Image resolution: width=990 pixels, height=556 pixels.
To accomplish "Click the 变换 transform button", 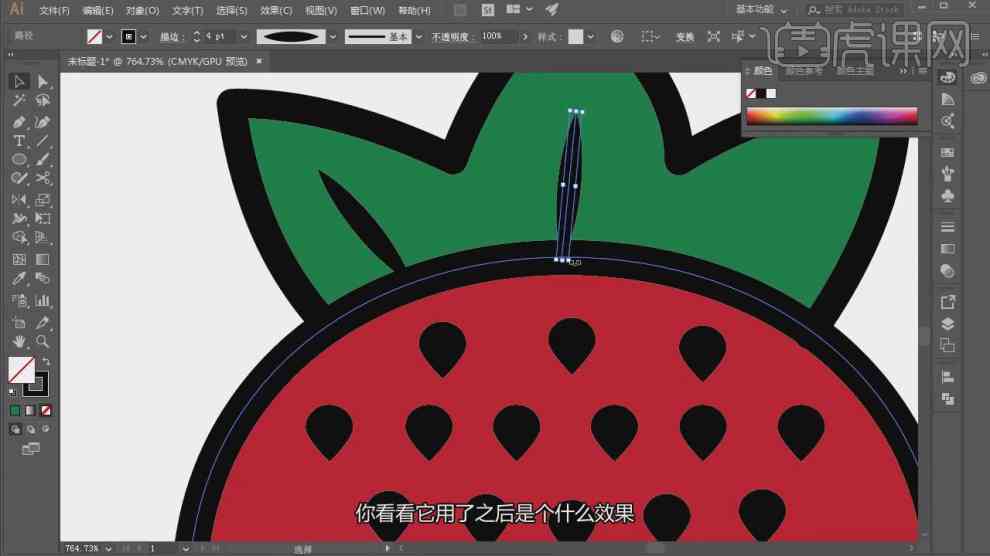I will click(x=685, y=37).
